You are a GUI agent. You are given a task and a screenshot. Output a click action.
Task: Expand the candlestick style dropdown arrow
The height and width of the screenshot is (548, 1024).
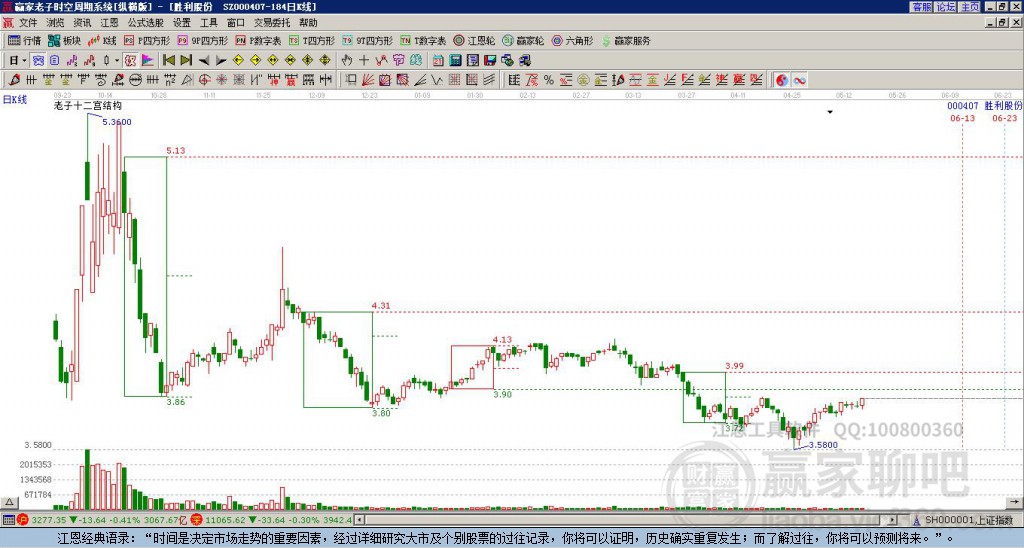tap(117, 61)
